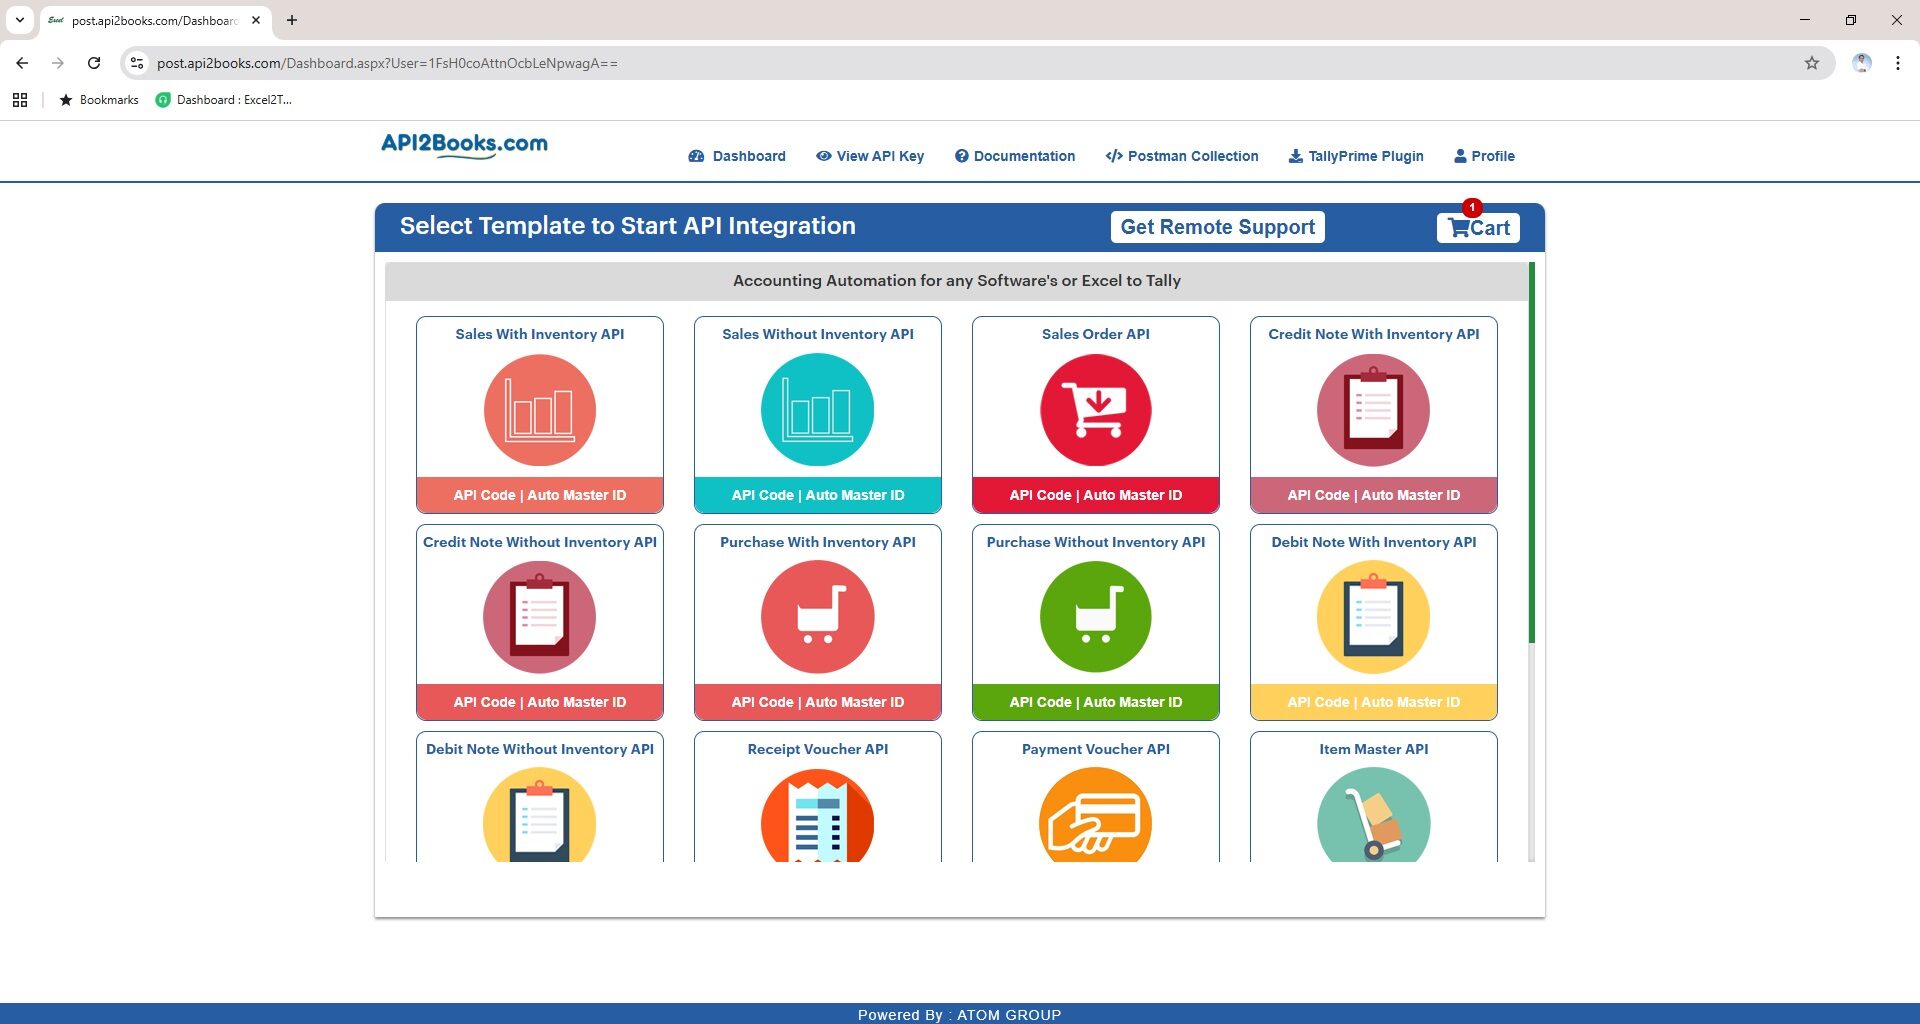Image resolution: width=1920 pixels, height=1024 pixels.
Task: Click the Purchase With Inventory API title
Action: click(818, 542)
